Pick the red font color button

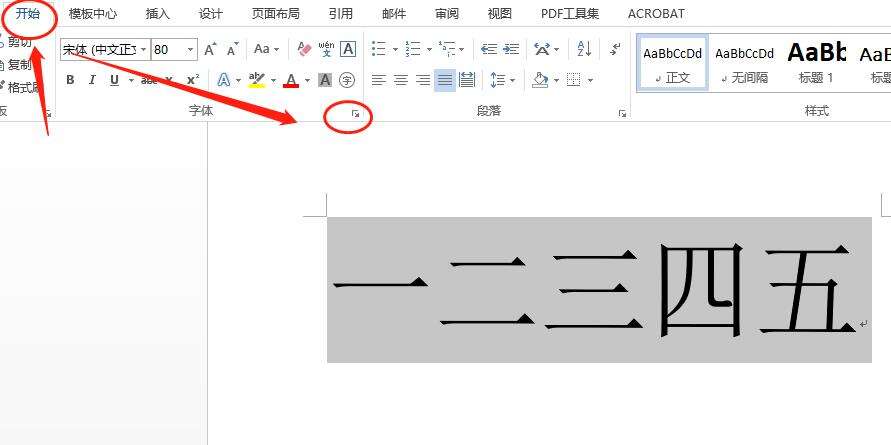[x=291, y=80]
